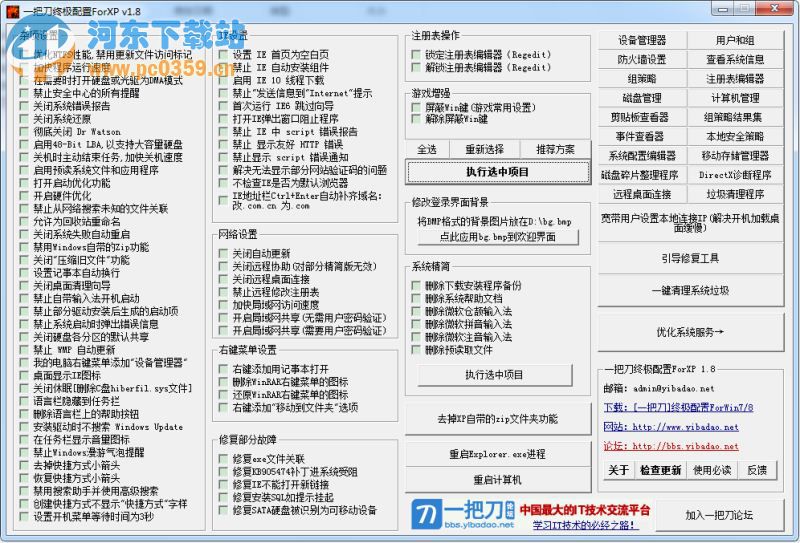The height and width of the screenshot is (543, 800).
Task: Open 防火墙设置
Action: [642, 60]
